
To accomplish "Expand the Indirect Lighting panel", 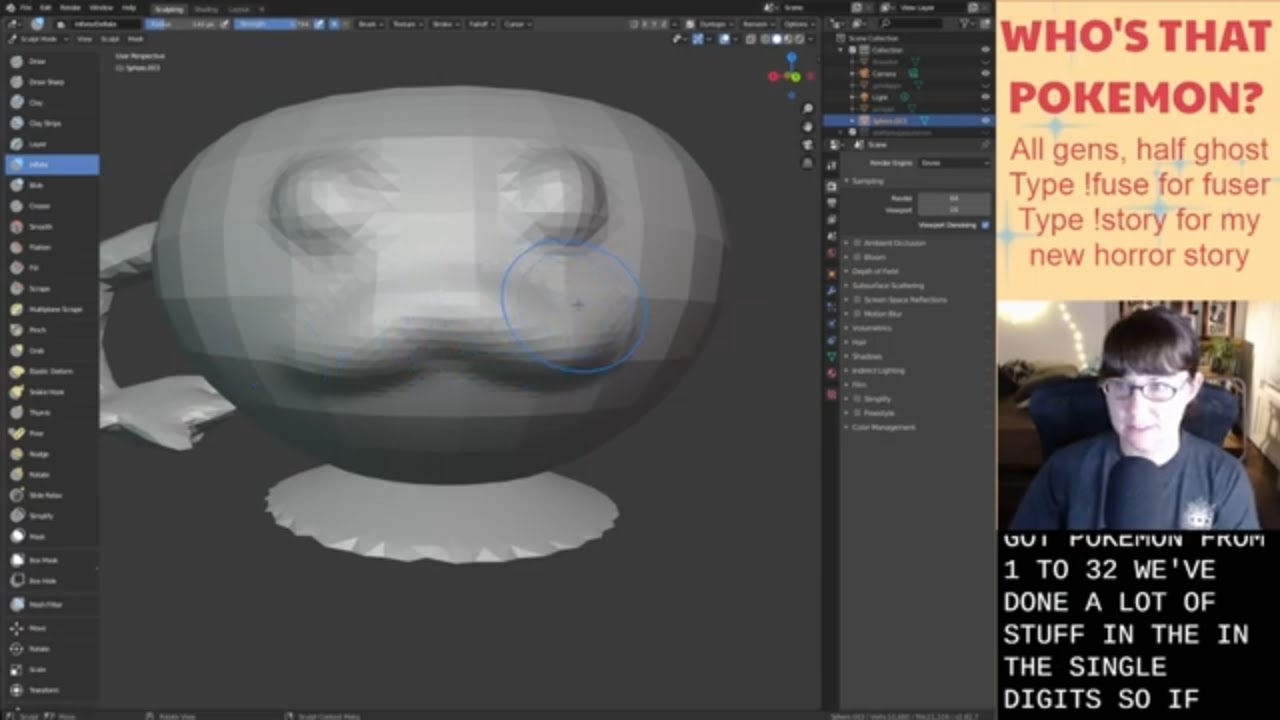I will point(875,370).
